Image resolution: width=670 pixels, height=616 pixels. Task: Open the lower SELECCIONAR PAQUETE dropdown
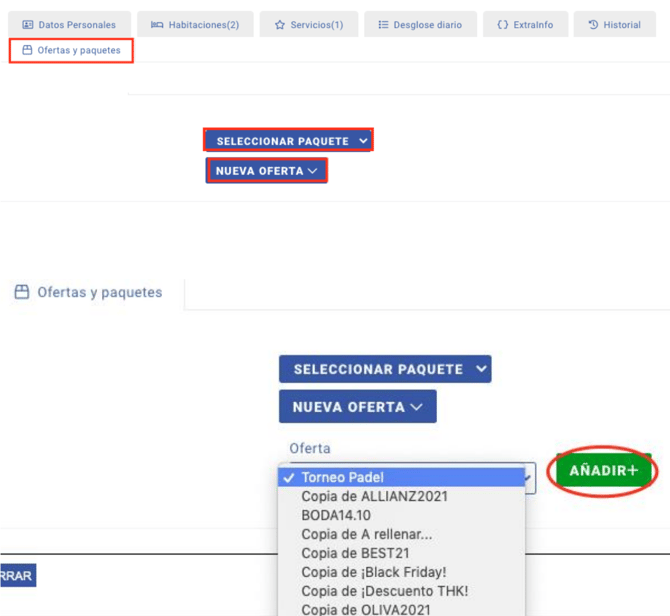coord(385,369)
